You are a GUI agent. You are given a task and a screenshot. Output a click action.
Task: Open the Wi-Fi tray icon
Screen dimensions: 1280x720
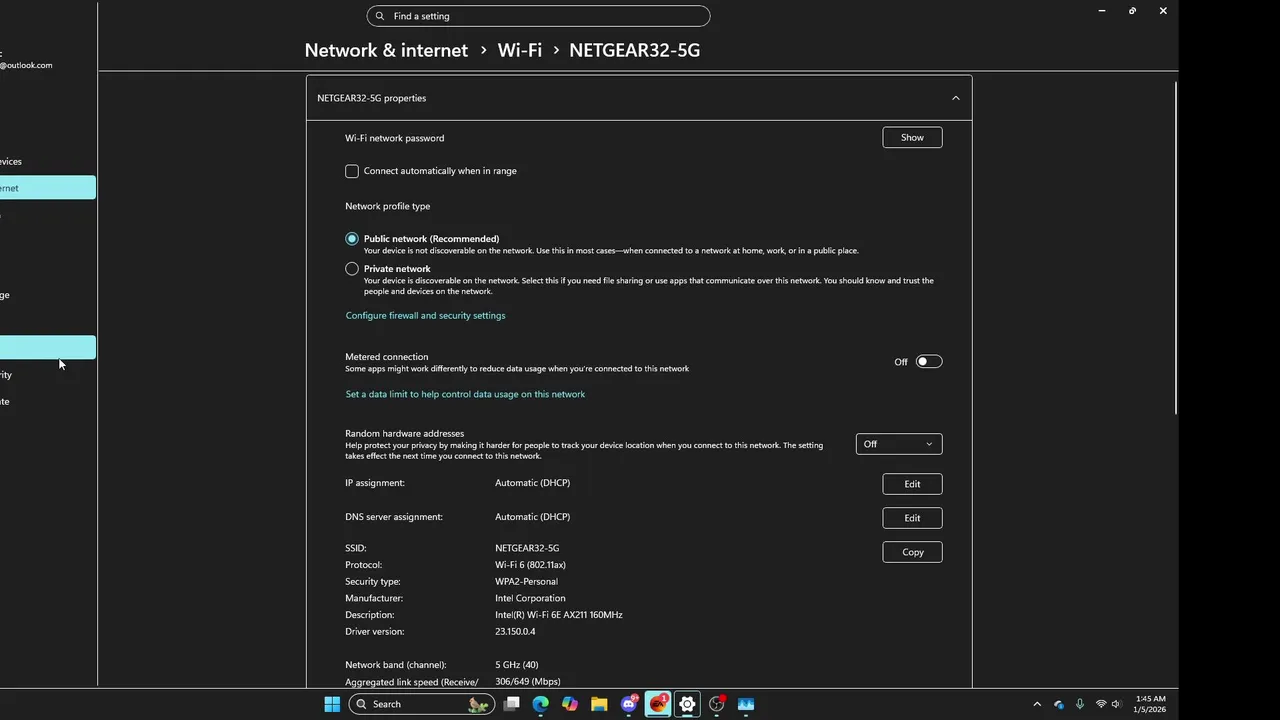click(1101, 704)
